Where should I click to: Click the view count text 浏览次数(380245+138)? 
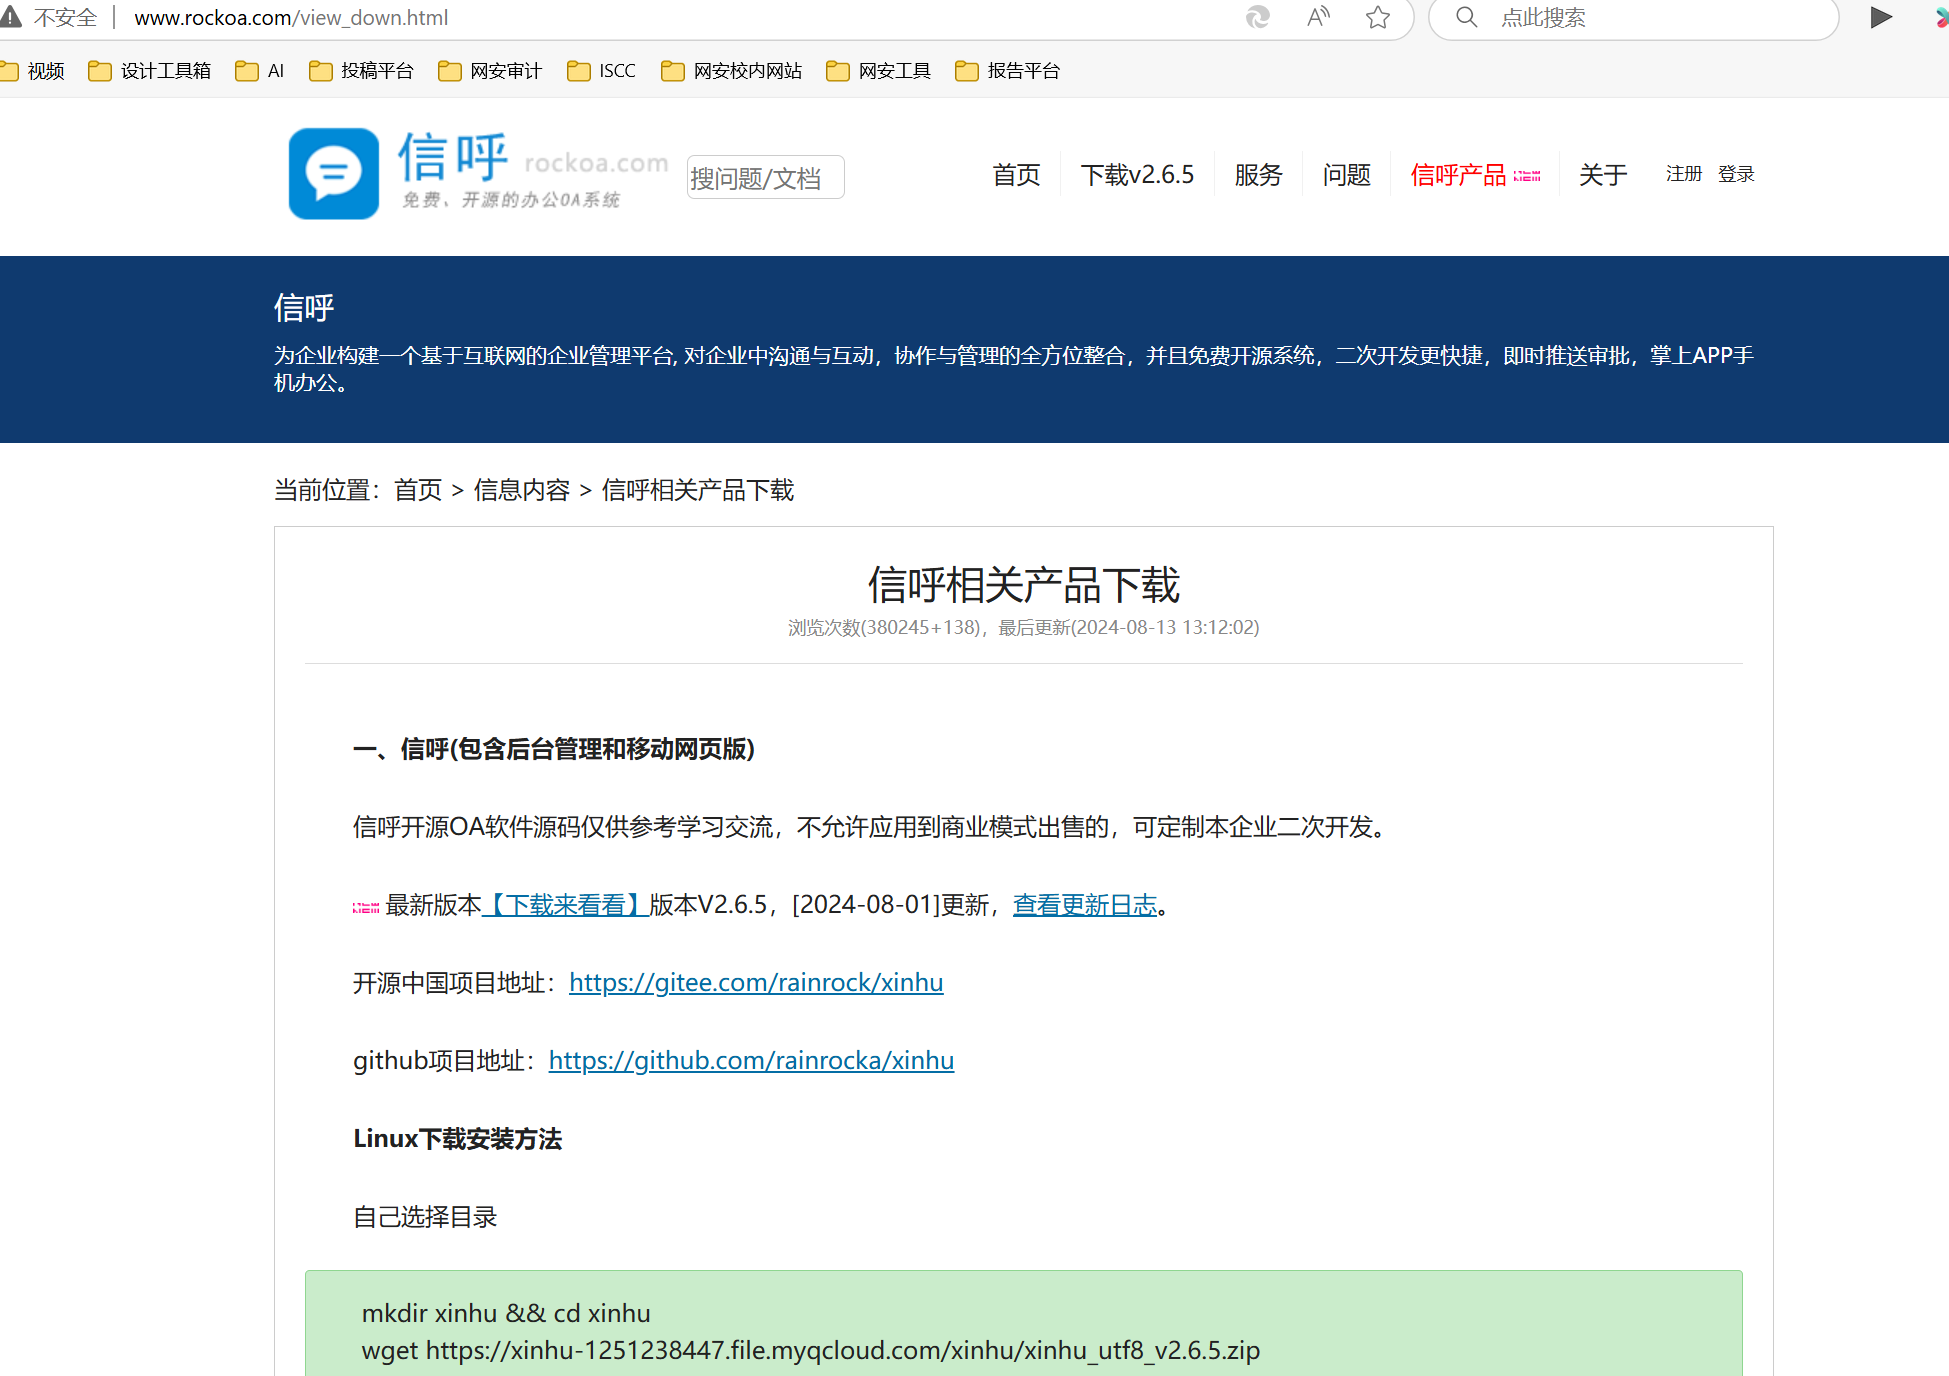[x=884, y=628]
